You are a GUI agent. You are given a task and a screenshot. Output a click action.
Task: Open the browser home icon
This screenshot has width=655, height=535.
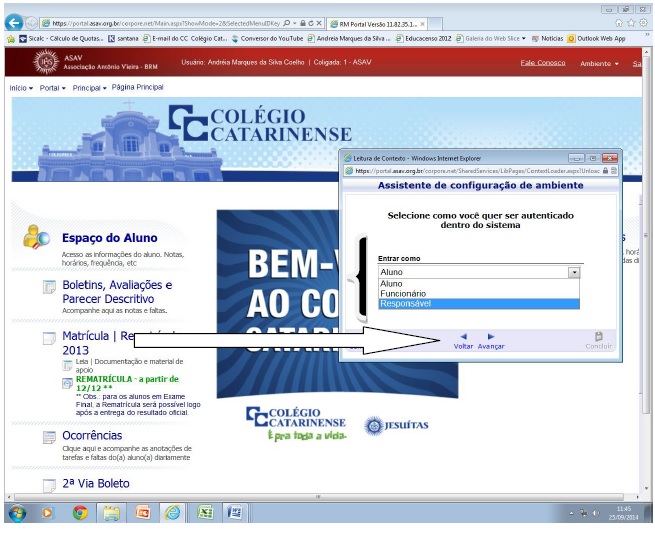pos(619,23)
